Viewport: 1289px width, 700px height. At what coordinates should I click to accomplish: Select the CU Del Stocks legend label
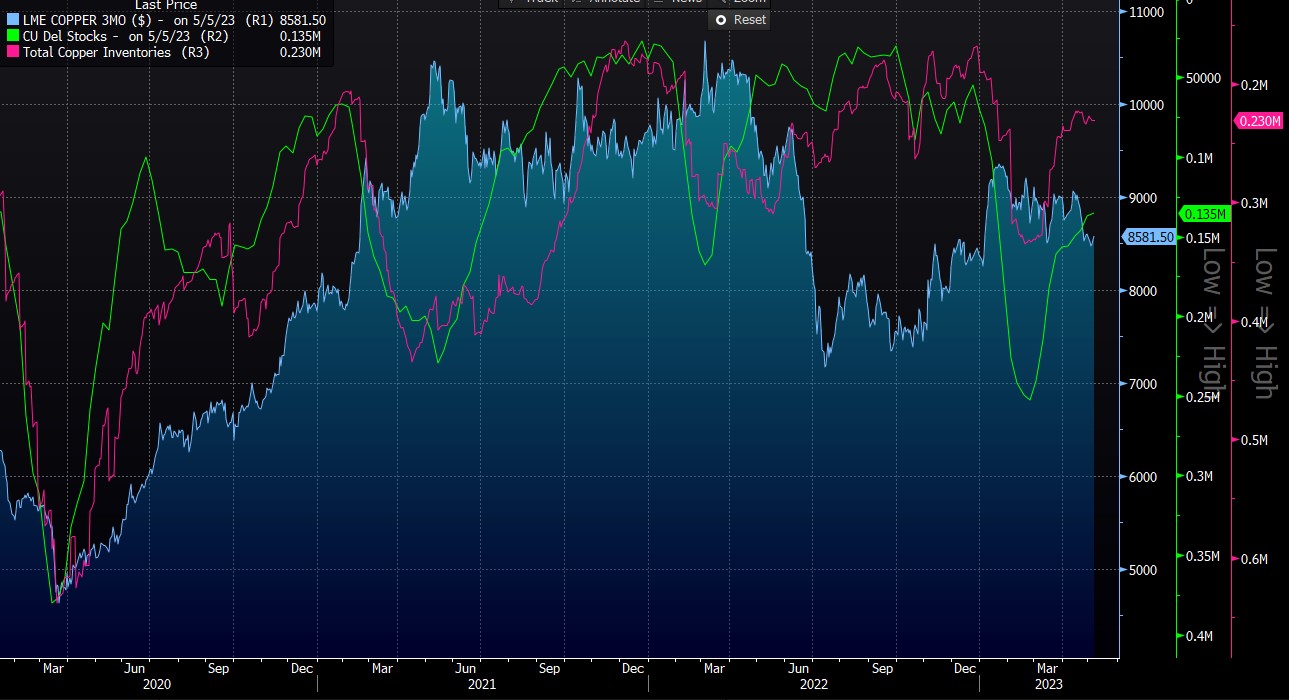click(x=66, y=36)
